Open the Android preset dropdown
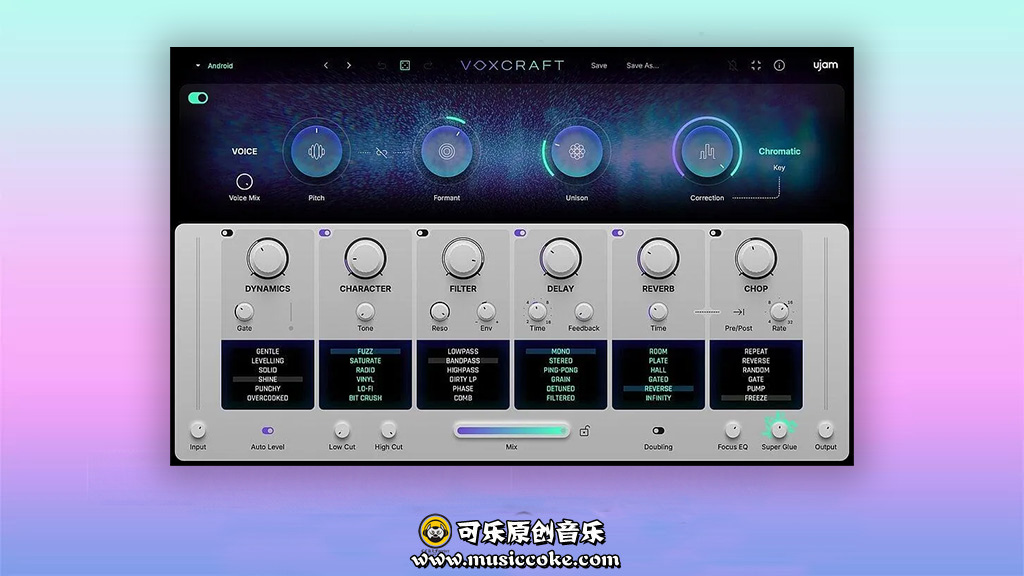1024x576 pixels. [214, 66]
